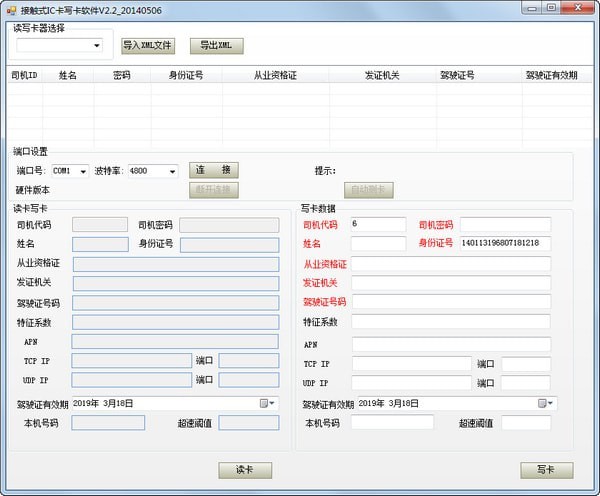Click the 导入XML文件 button

[148, 45]
